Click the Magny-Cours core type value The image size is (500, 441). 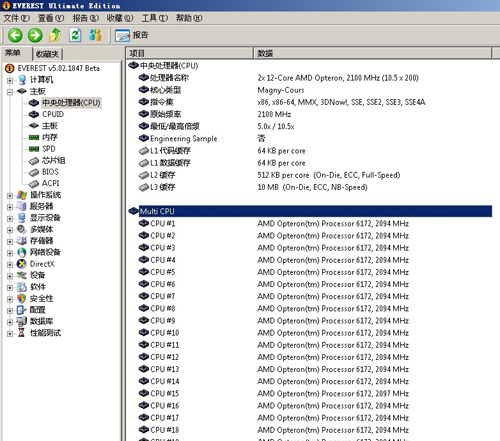pyautogui.click(x=281, y=90)
